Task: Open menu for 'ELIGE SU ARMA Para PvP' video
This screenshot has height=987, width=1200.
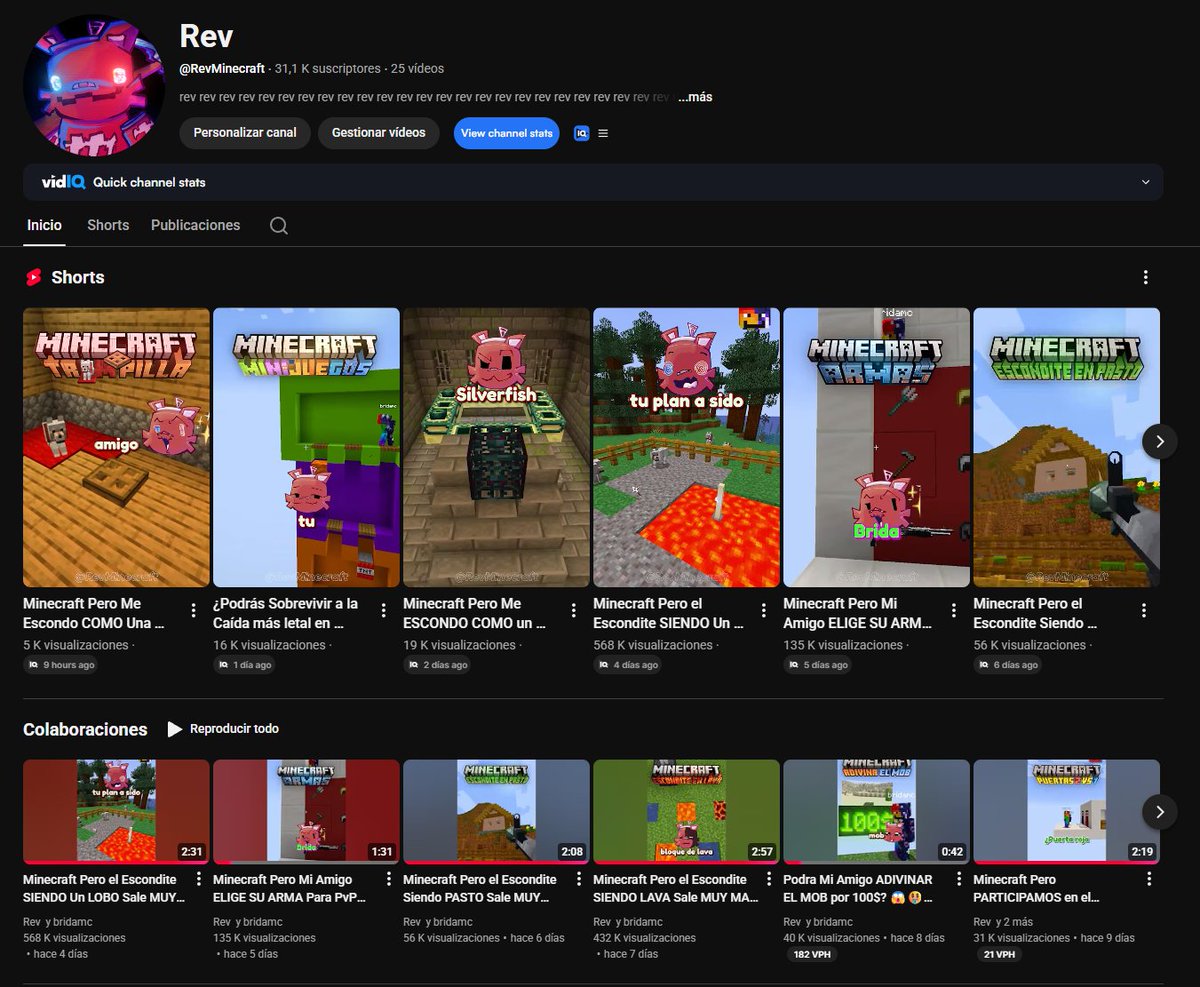Action: coord(388,879)
